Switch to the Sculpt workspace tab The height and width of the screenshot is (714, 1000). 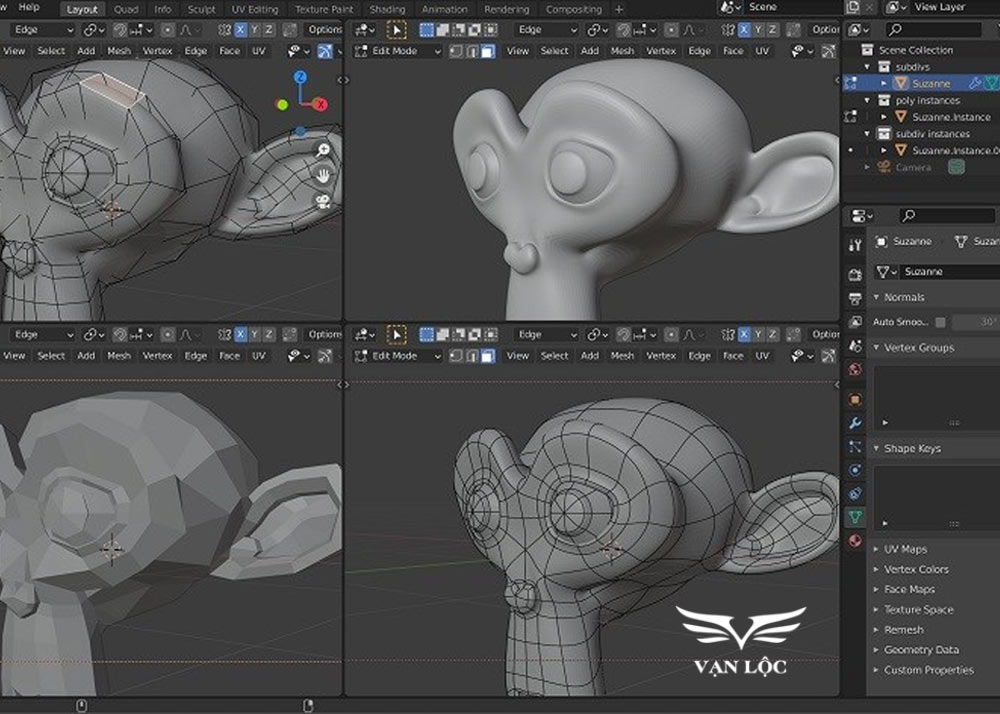pyautogui.click(x=201, y=9)
